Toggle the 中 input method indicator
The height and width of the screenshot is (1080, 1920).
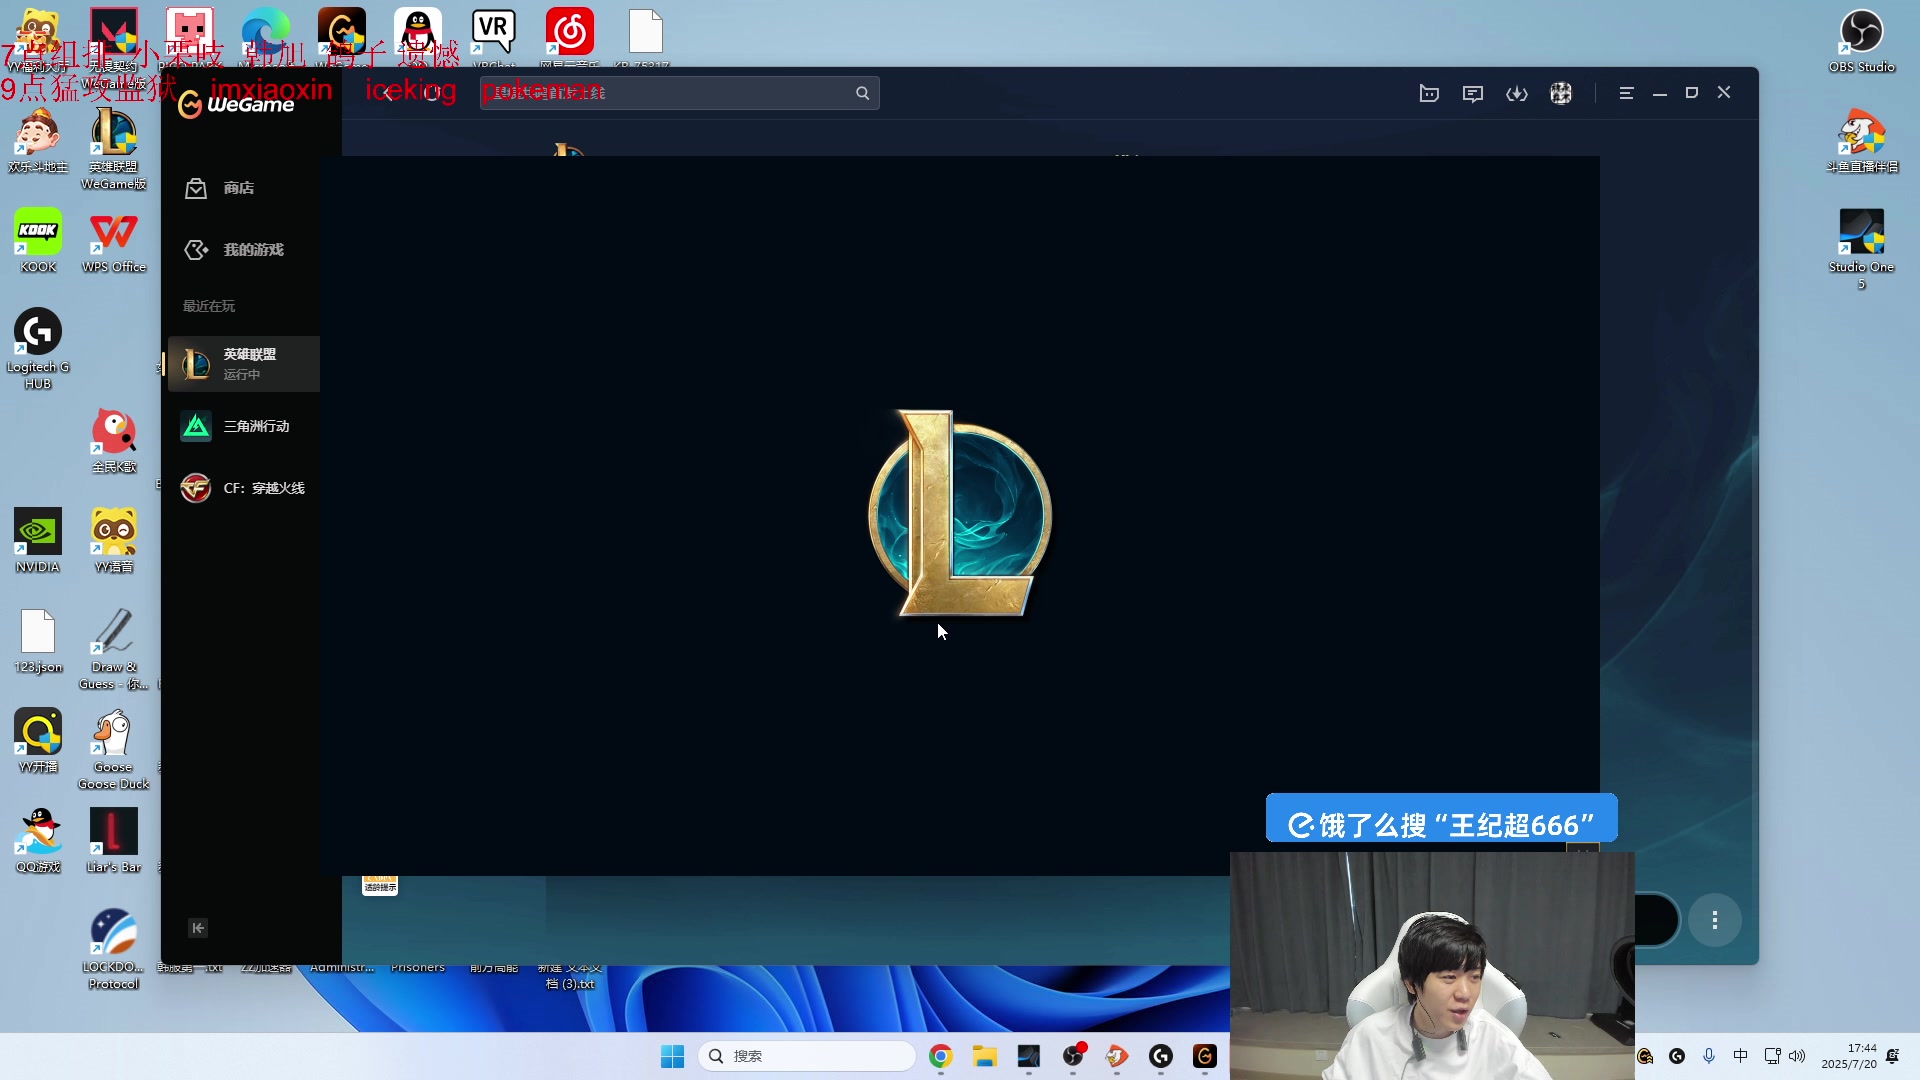(x=1741, y=1056)
